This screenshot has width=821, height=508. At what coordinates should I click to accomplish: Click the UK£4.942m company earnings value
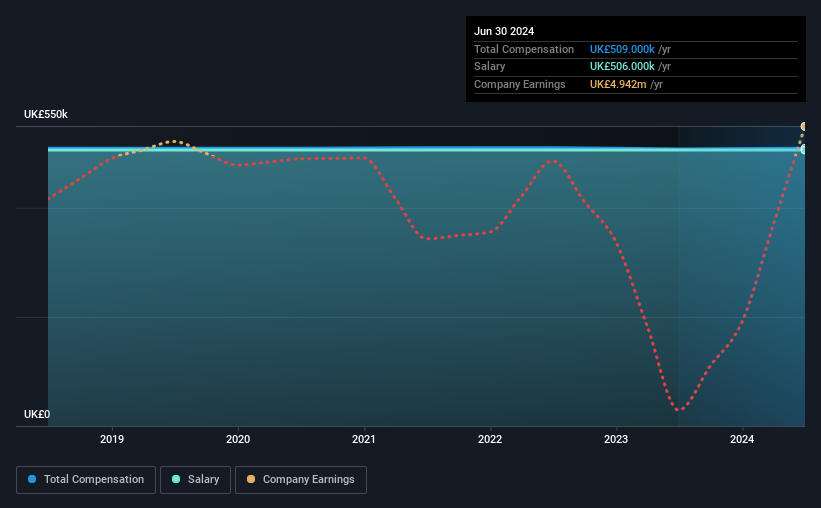[618, 84]
